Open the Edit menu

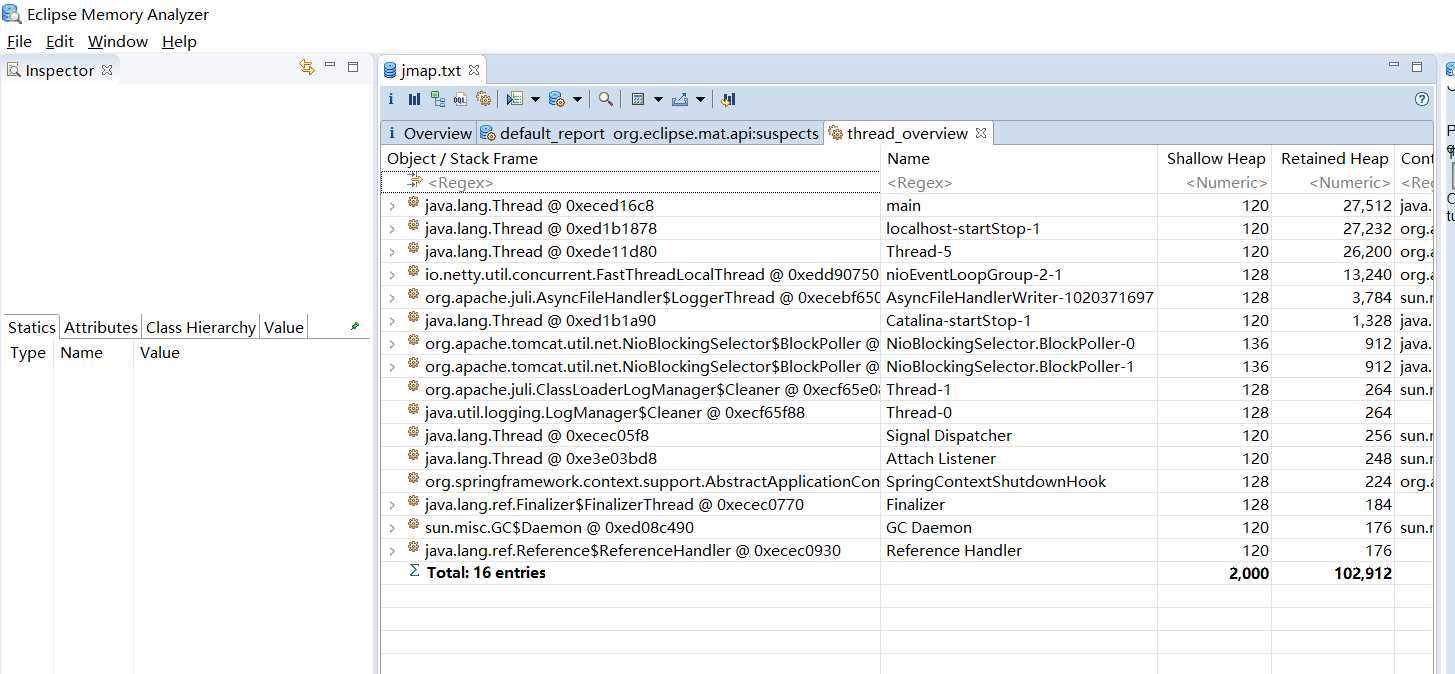[x=60, y=41]
